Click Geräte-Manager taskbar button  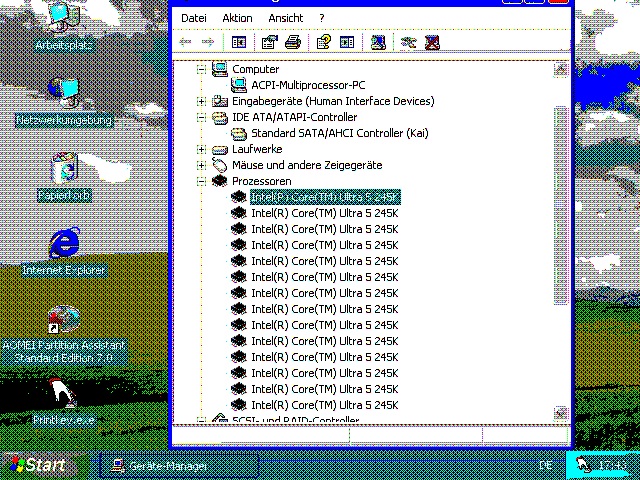[x=179, y=465]
